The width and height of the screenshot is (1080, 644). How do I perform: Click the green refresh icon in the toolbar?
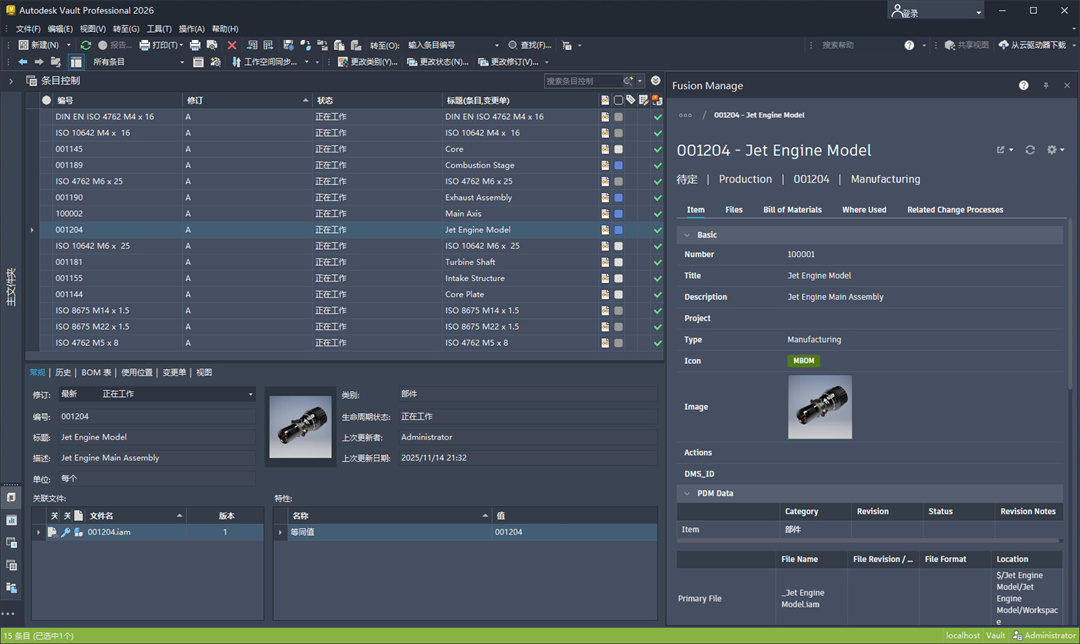(86, 45)
